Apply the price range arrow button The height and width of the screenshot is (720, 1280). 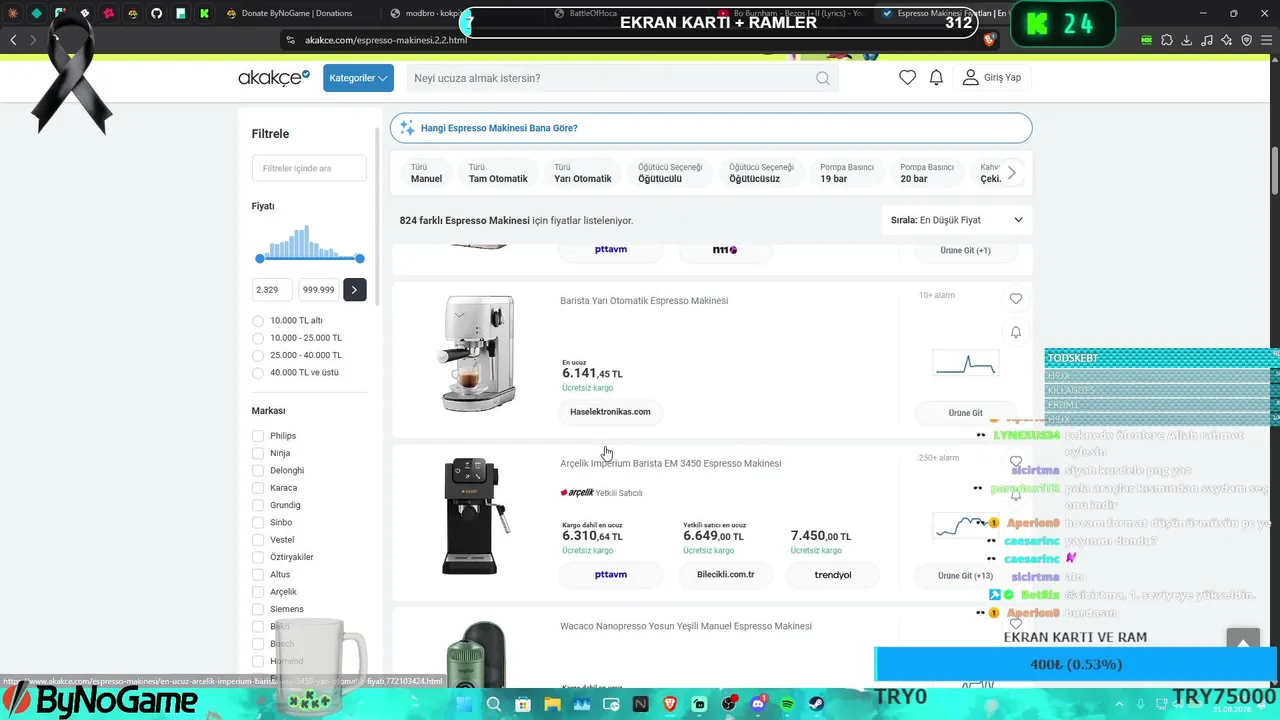(354, 290)
